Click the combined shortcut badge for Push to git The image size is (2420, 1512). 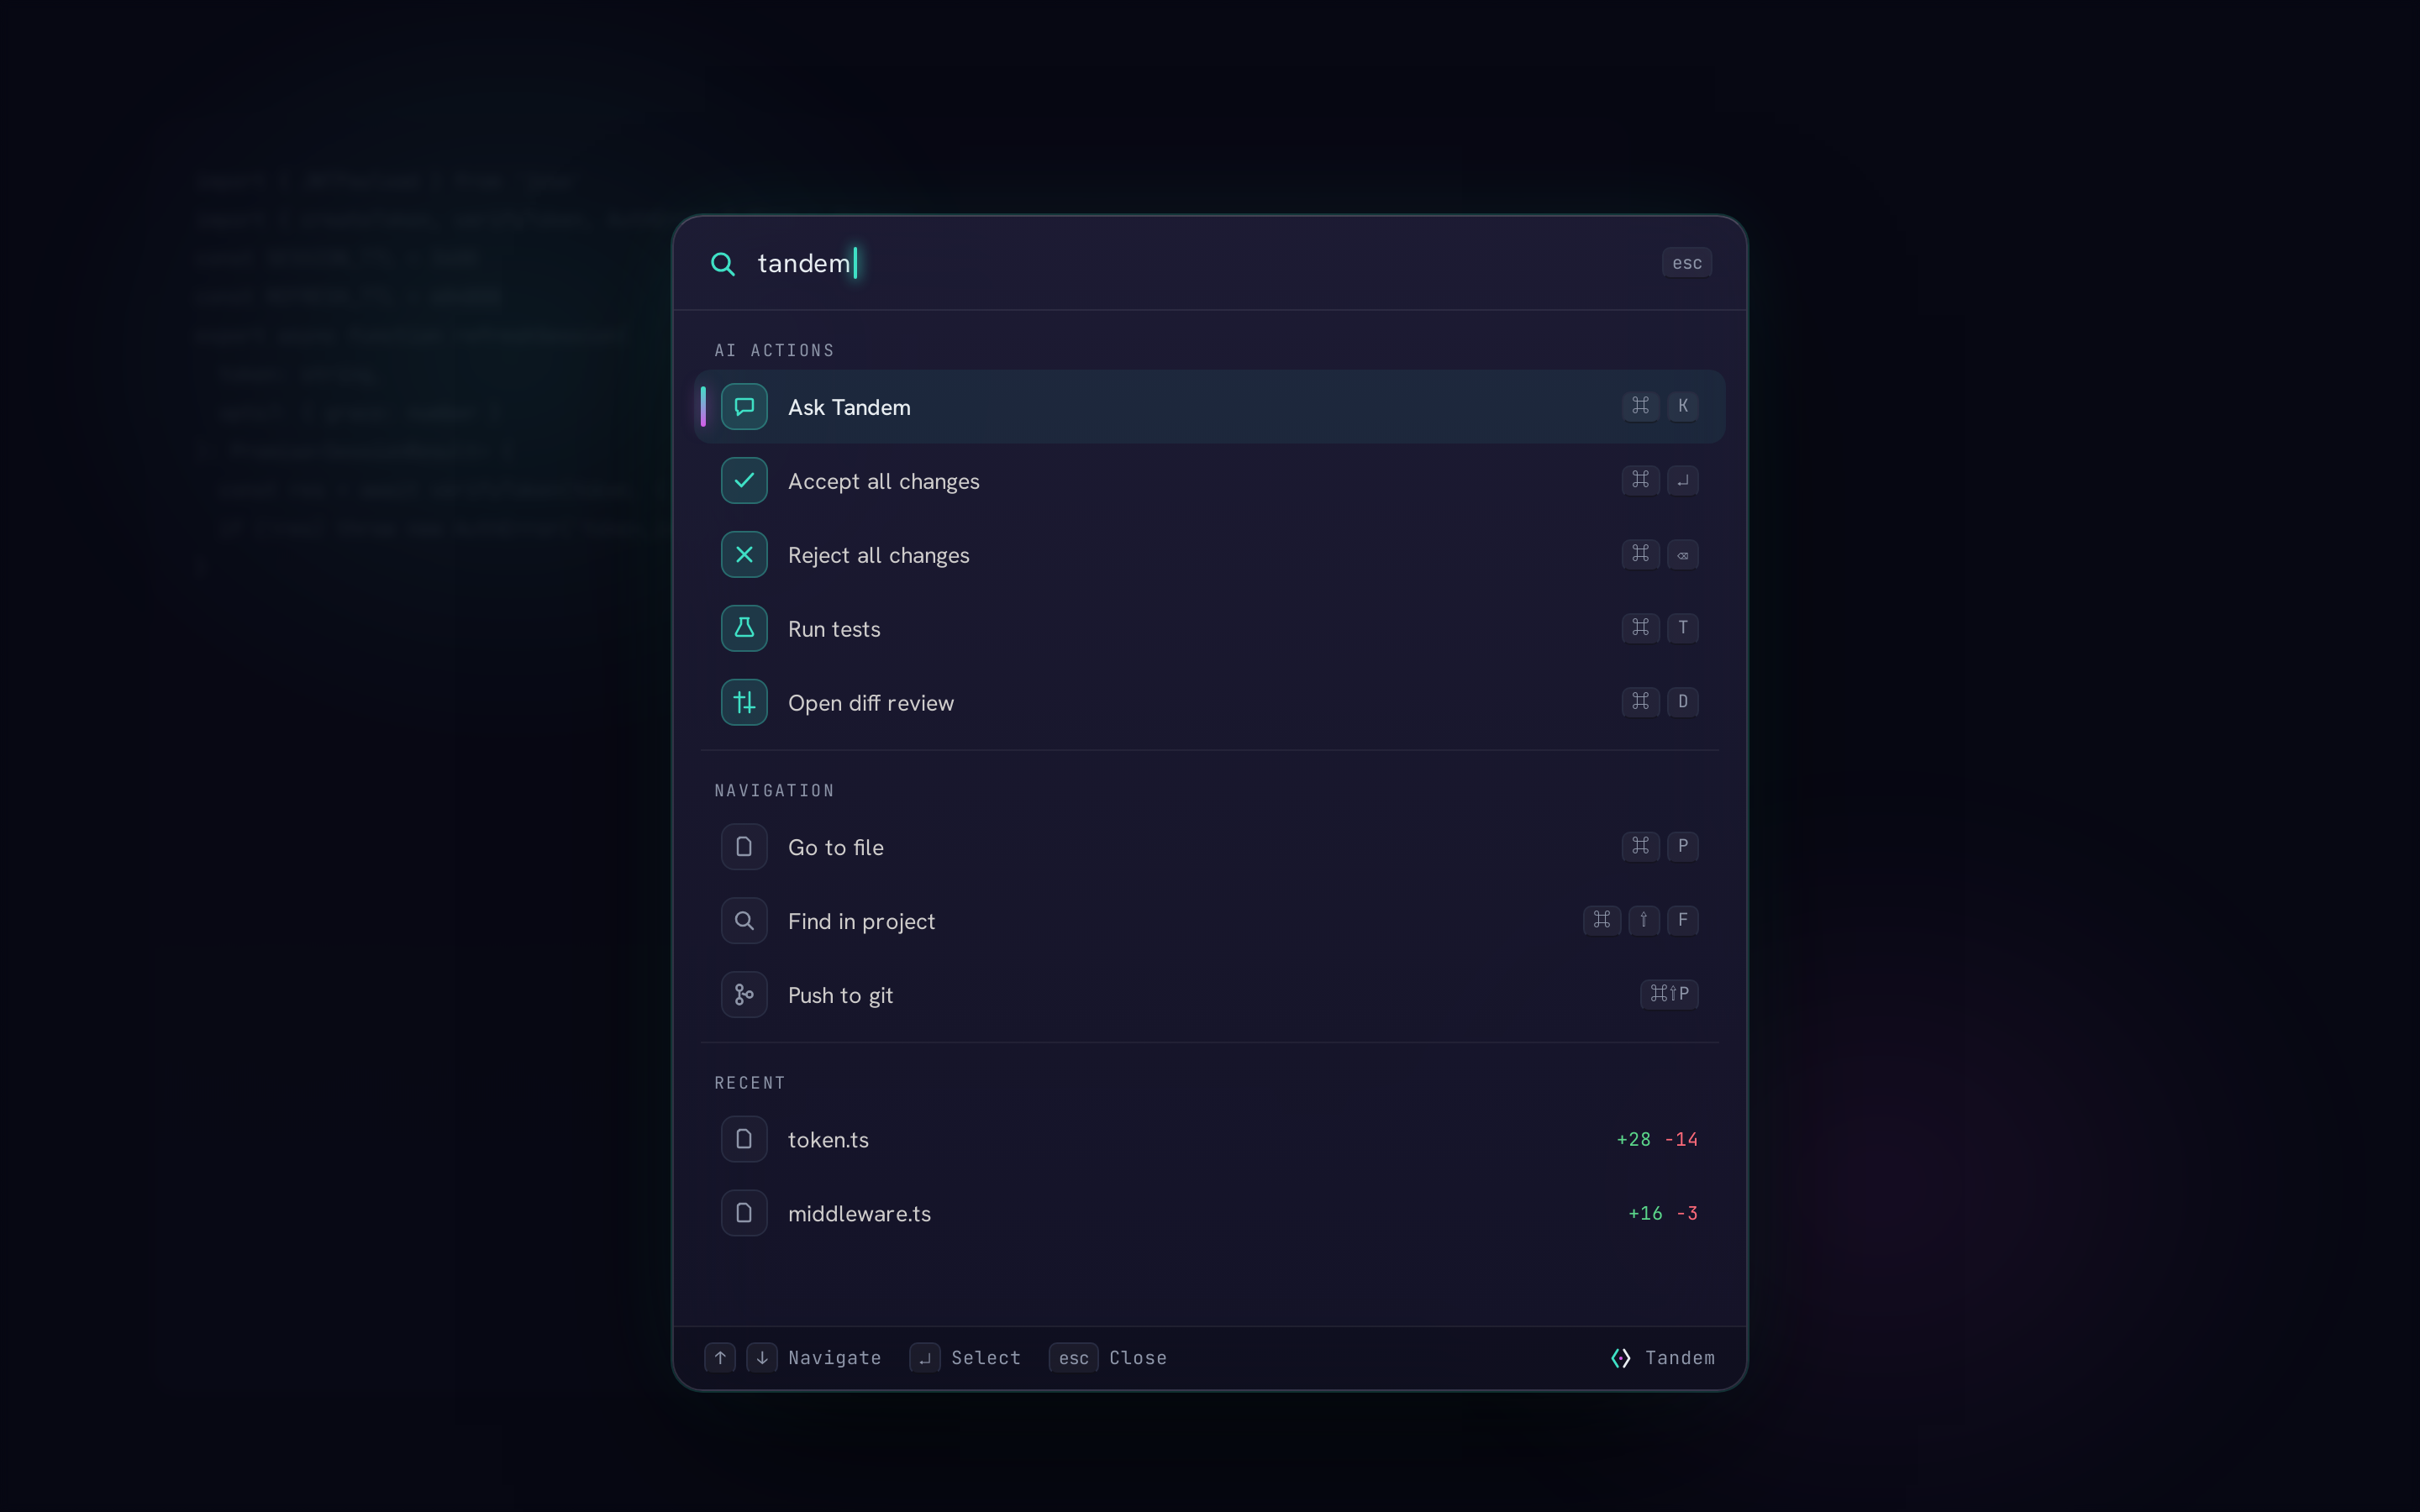click(x=1669, y=994)
